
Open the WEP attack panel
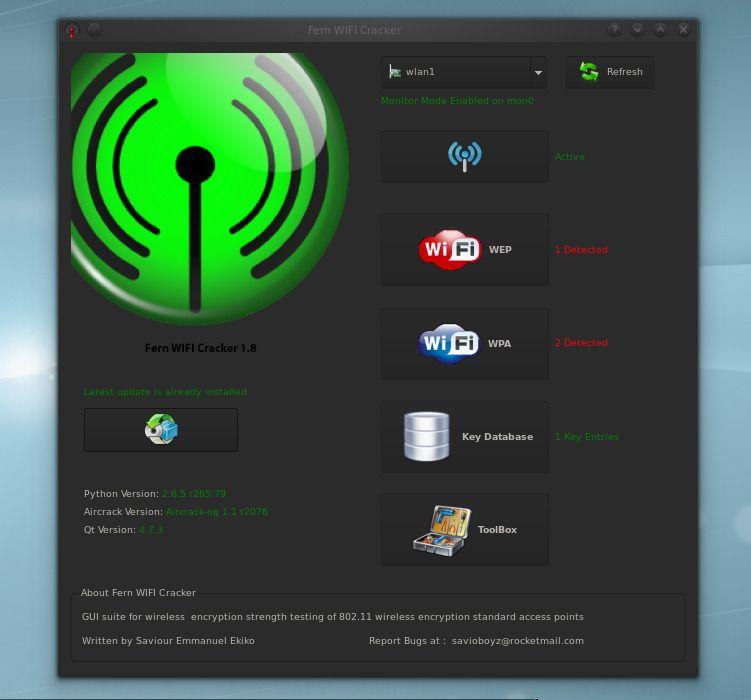click(465, 249)
